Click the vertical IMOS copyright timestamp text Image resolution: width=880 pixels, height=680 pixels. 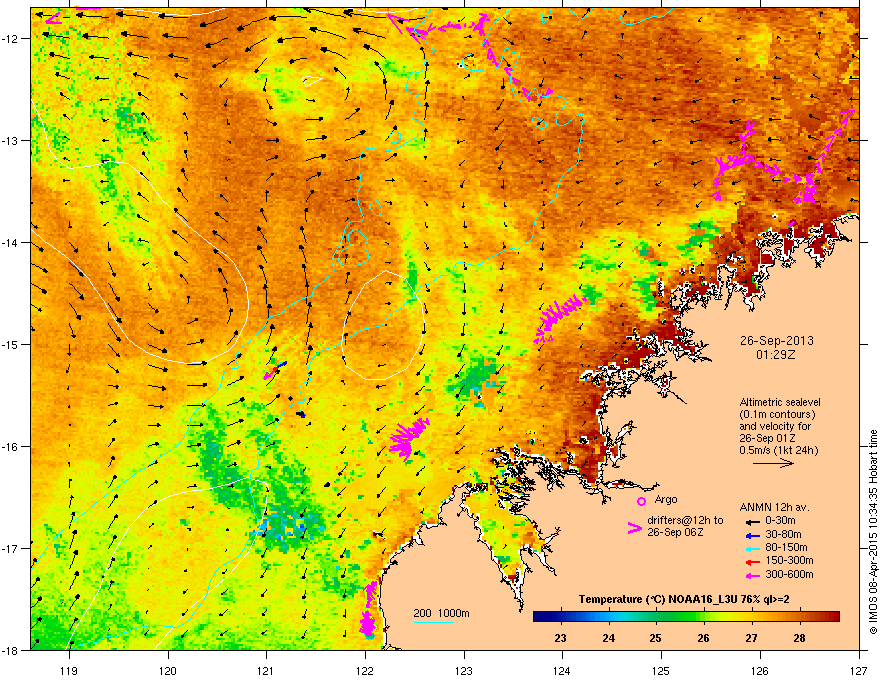coord(873,532)
